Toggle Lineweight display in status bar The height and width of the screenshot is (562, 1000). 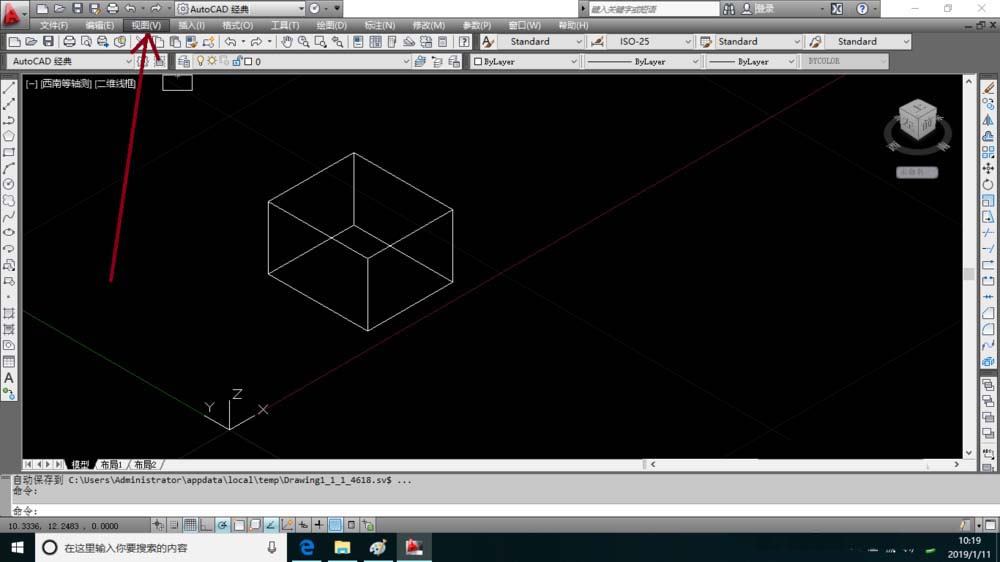coord(319,525)
